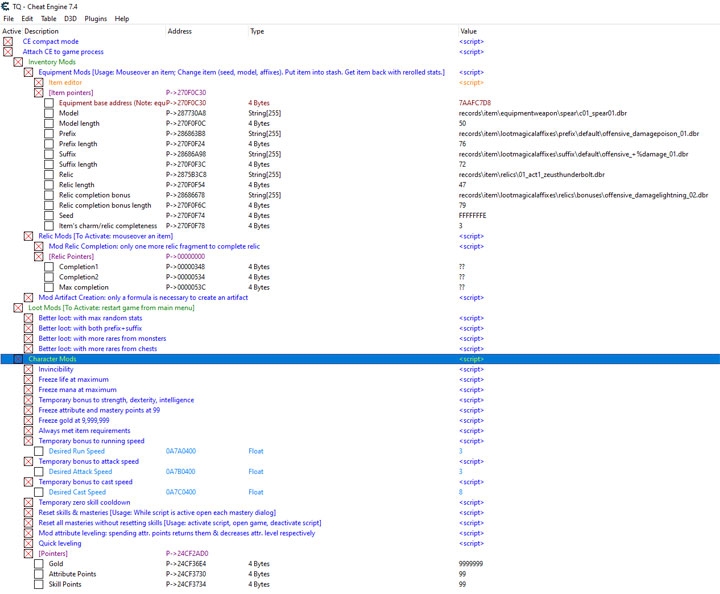The width and height of the screenshot is (720, 594).
Task: Toggle the Character Mods group checkbox
Action: click(18, 359)
